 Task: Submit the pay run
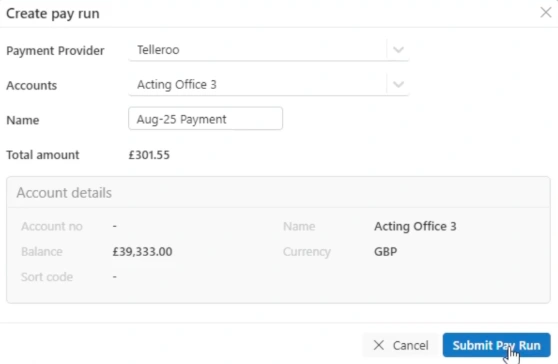(x=496, y=345)
